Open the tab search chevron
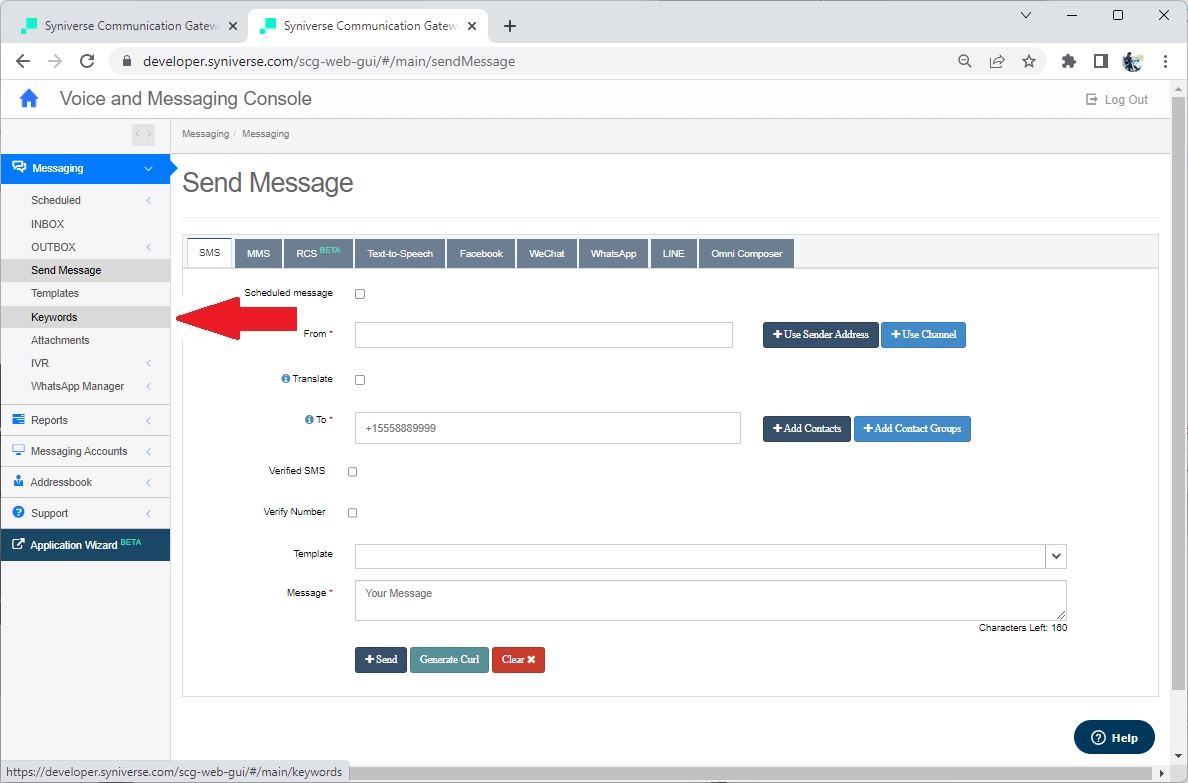The width and height of the screenshot is (1188, 783). [1026, 15]
